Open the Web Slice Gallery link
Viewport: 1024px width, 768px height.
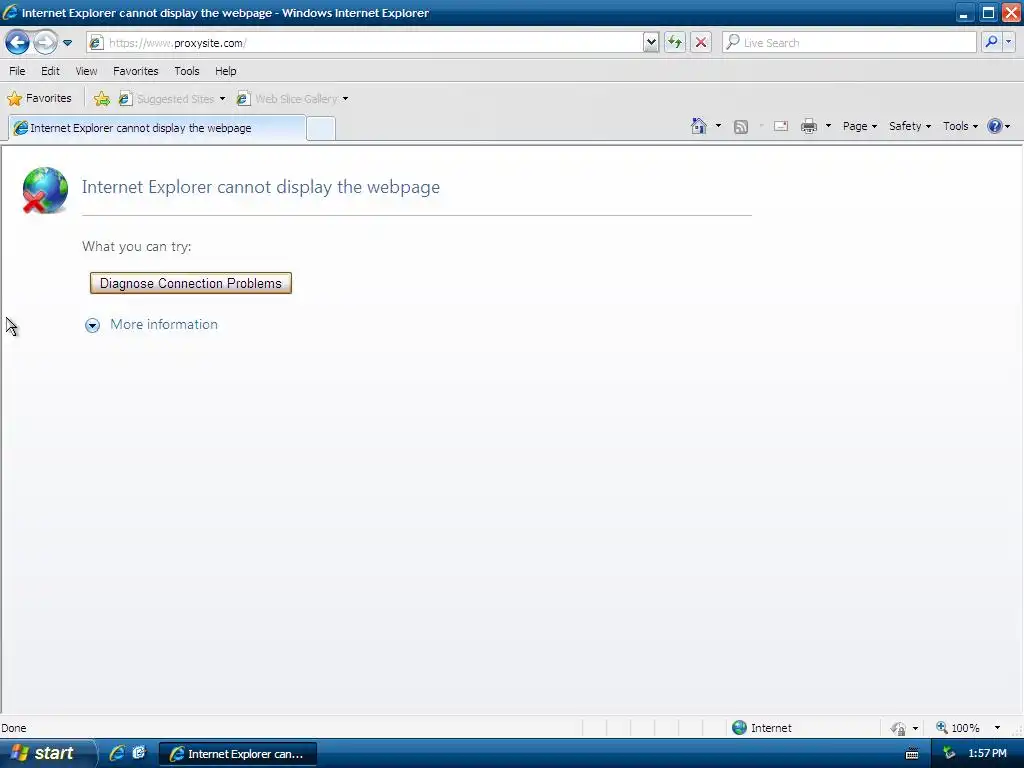pyautogui.click(x=287, y=99)
